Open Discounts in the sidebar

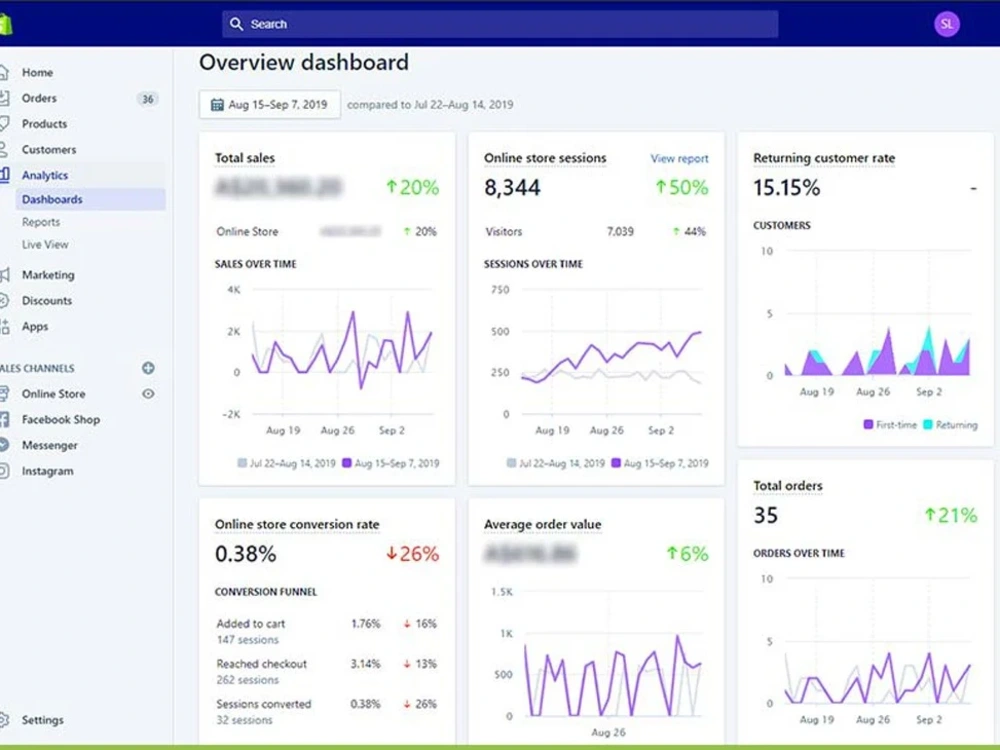coord(47,300)
